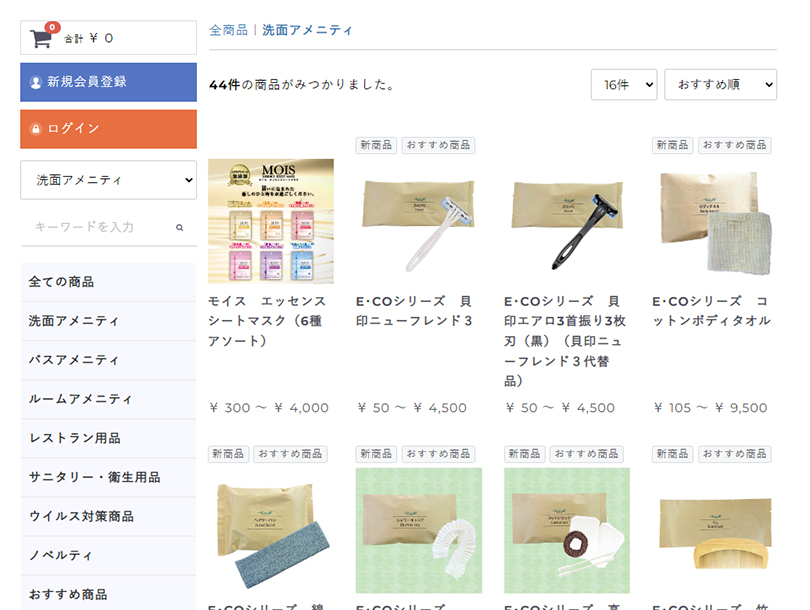Viewport: 810px width, 610px height.
Task: Click E·COシリーズ 貝印ニューフレンド3 title
Action: click(x=414, y=311)
